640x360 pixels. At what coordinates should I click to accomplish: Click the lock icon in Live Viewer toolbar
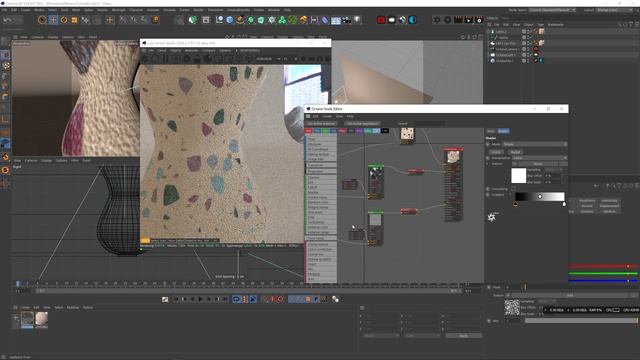(197, 59)
